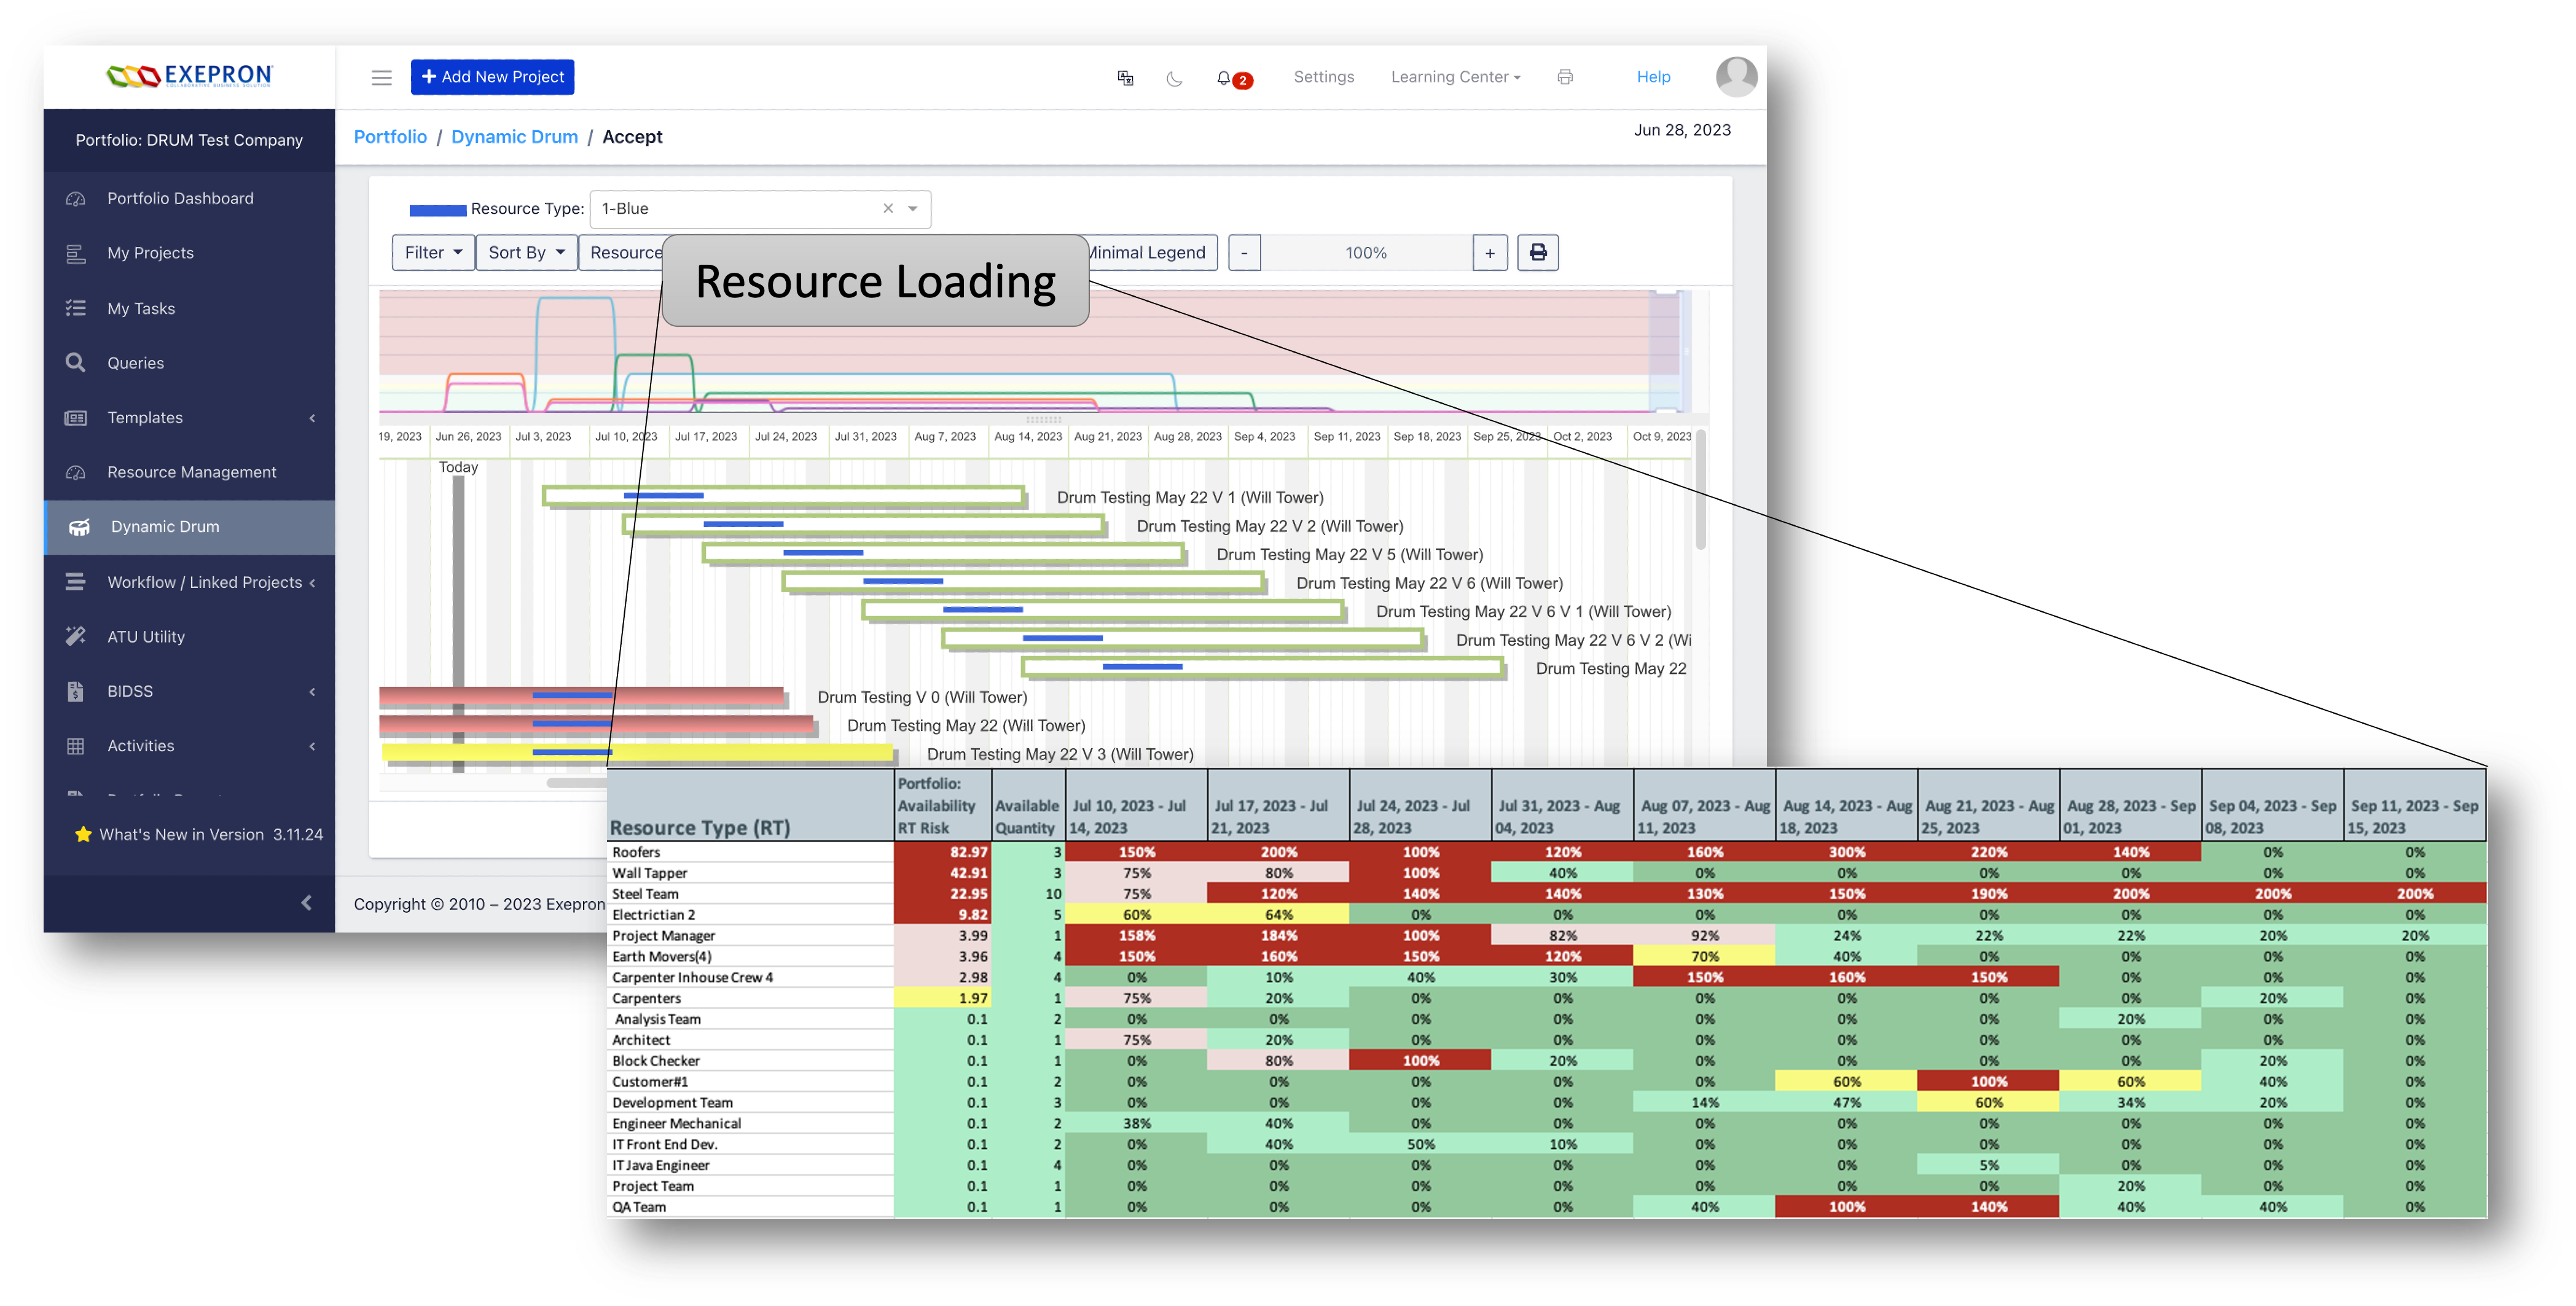Select ATU Utility menu item
Image resolution: width=2576 pixels, height=1306 pixels.
189,636
